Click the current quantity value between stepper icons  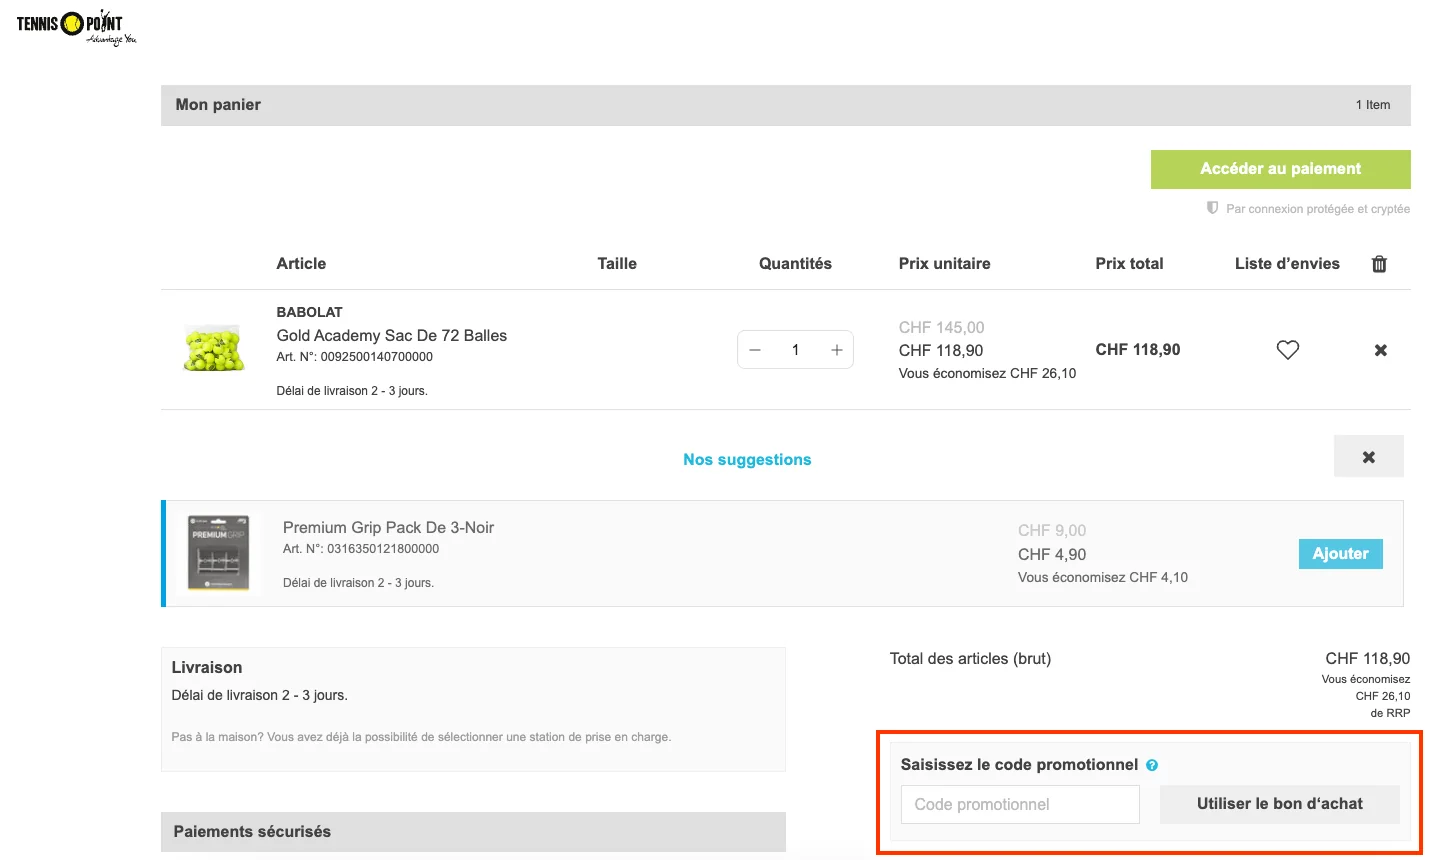(795, 349)
